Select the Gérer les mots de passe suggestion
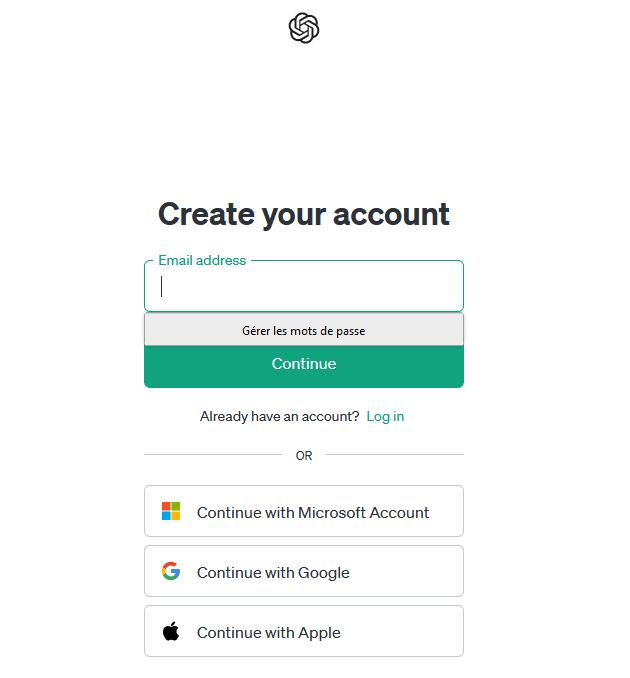The image size is (630, 678). point(304,330)
